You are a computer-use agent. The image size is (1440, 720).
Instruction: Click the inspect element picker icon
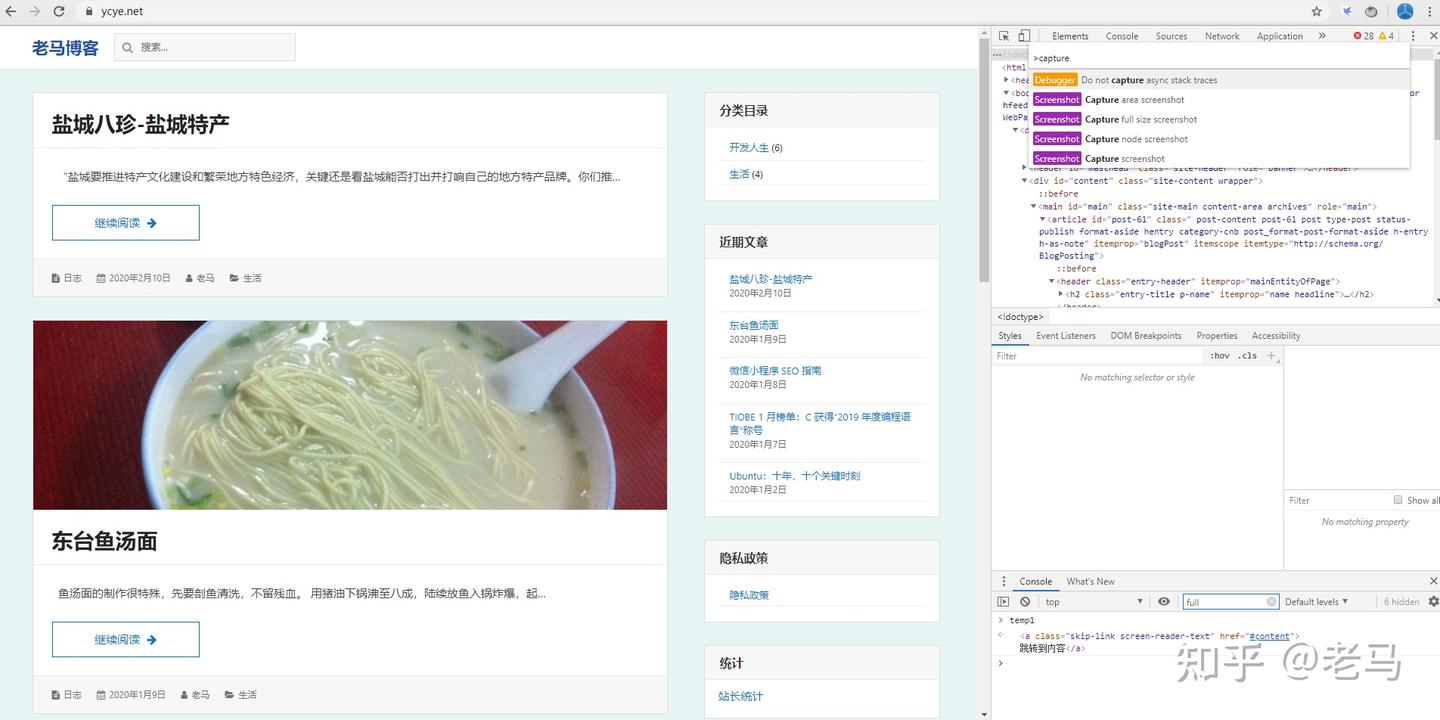coord(1004,36)
